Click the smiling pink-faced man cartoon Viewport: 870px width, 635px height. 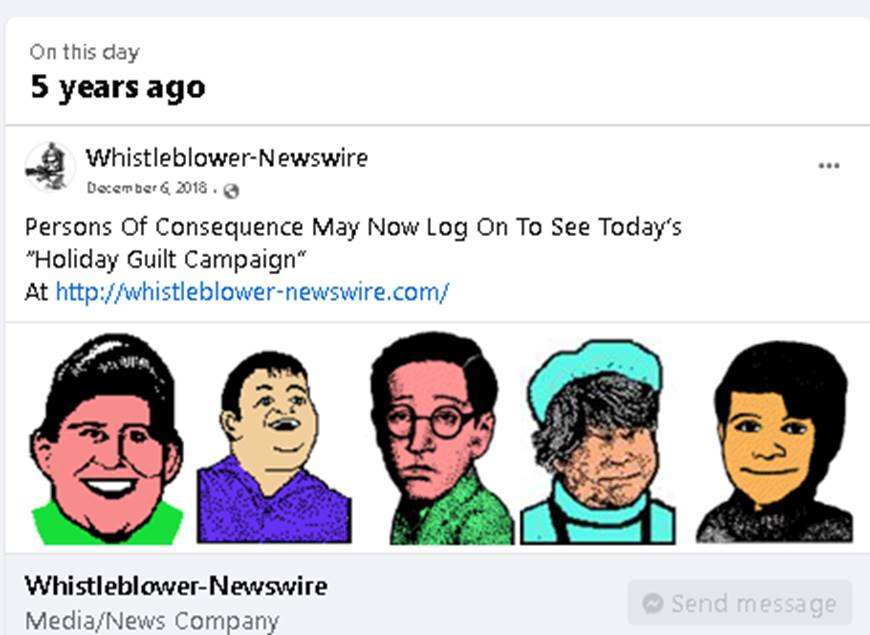pos(107,439)
